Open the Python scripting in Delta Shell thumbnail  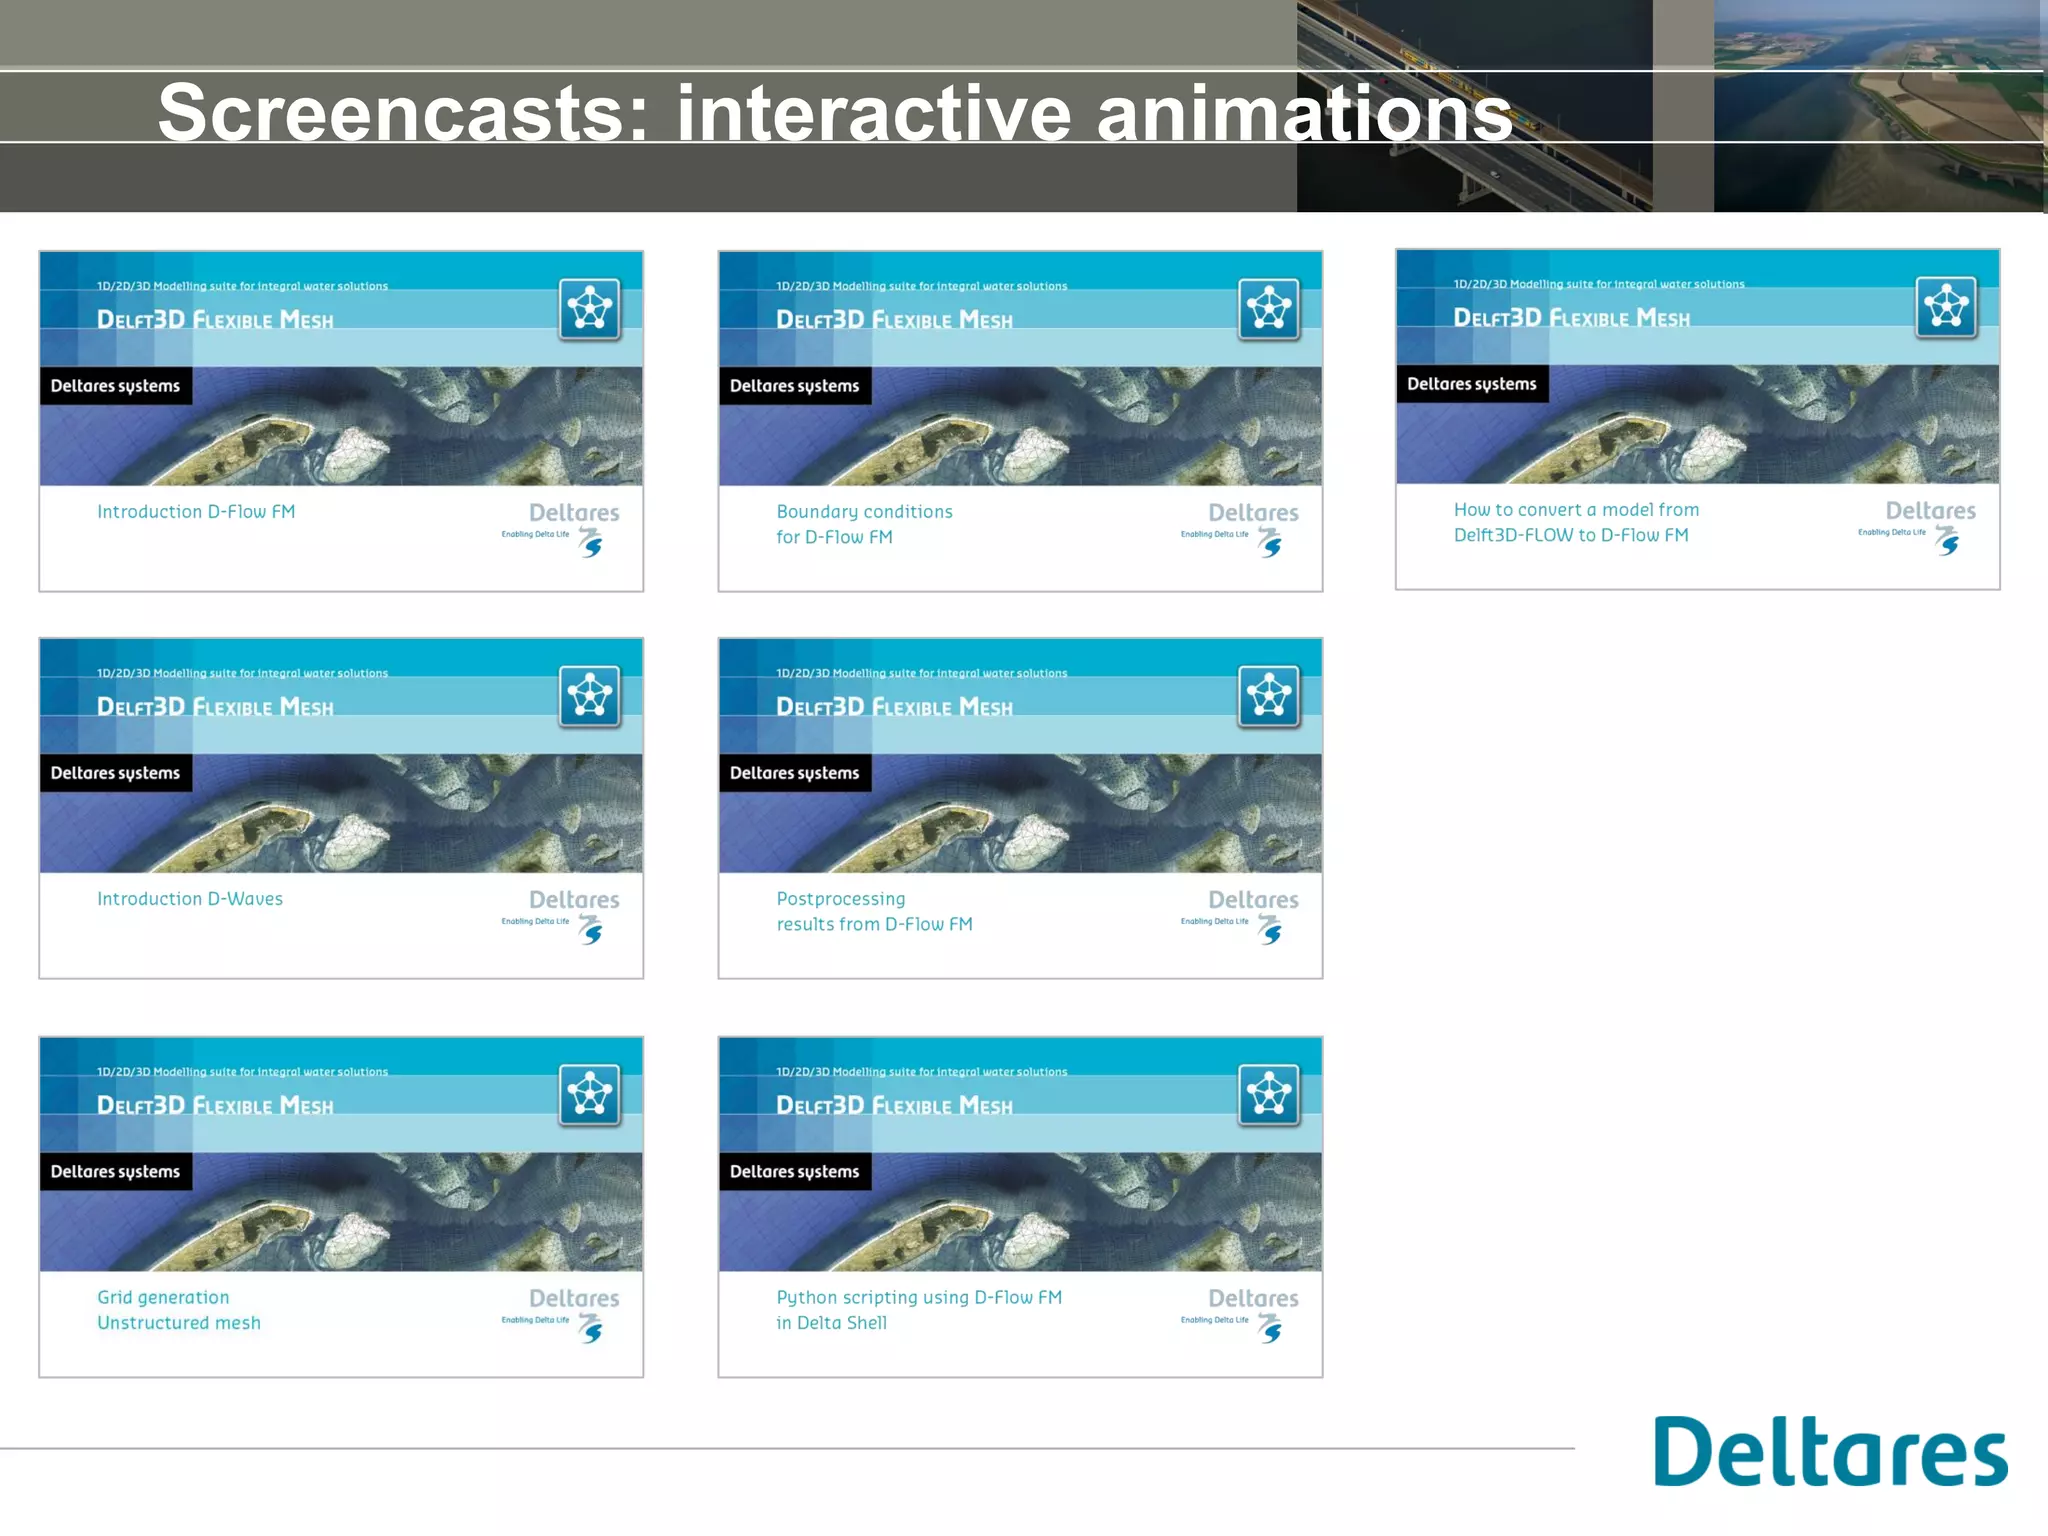coord(1020,1207)
